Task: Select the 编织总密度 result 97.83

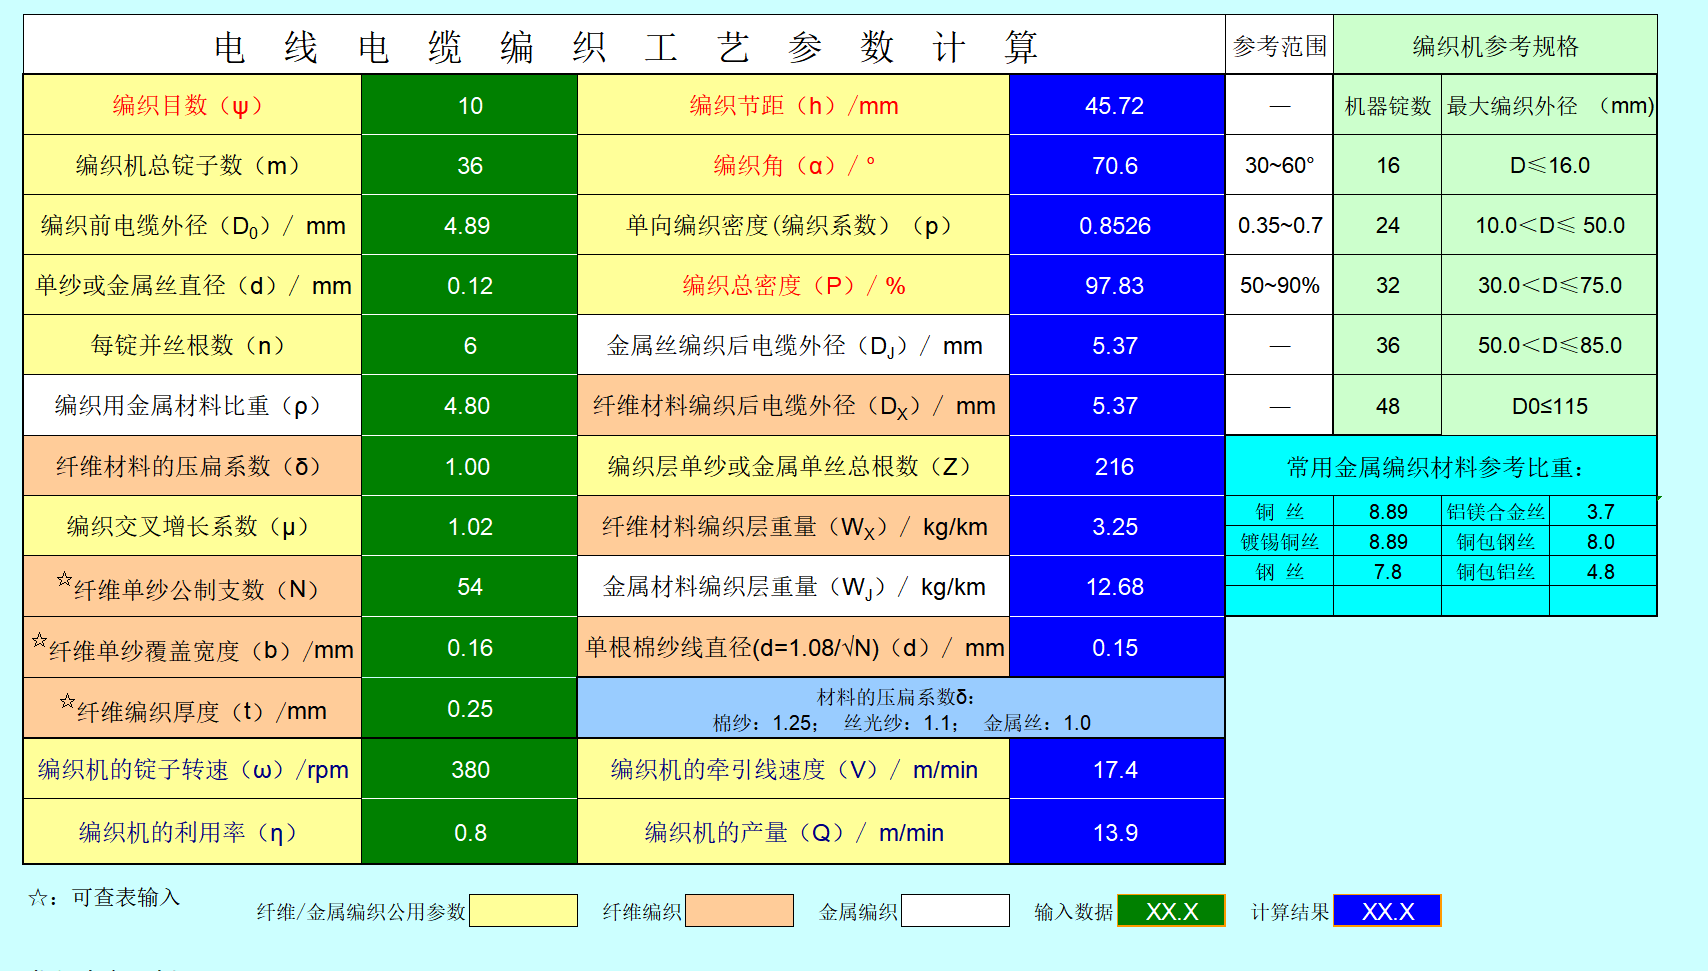Action: (x=1116, y=285)
